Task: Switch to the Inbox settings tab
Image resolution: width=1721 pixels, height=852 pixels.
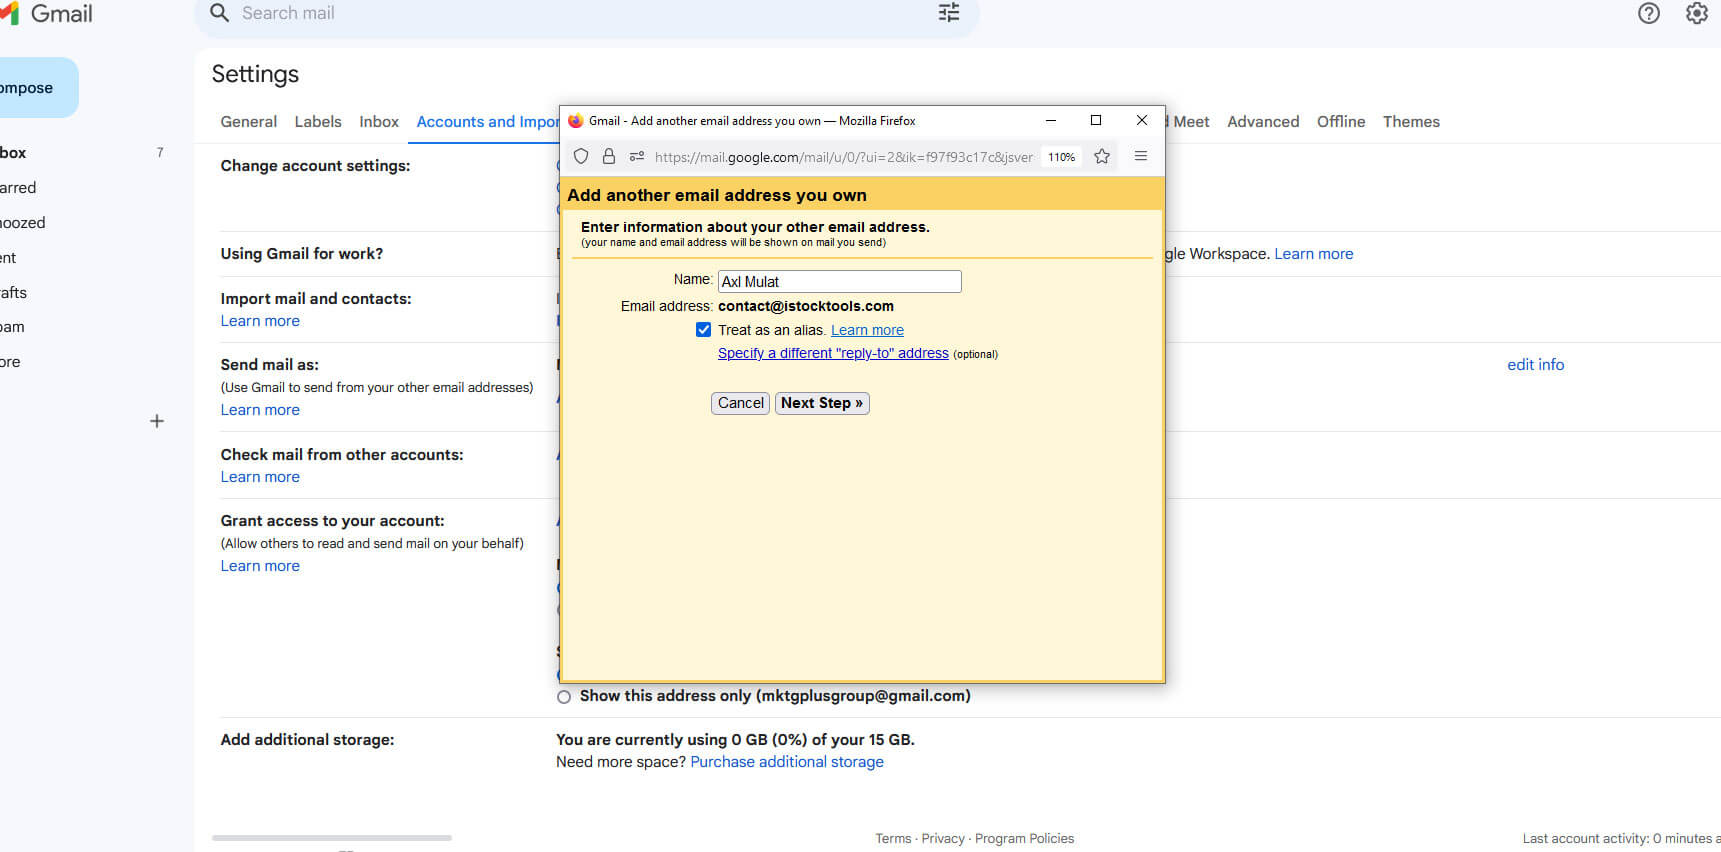Action: [379, 122]
